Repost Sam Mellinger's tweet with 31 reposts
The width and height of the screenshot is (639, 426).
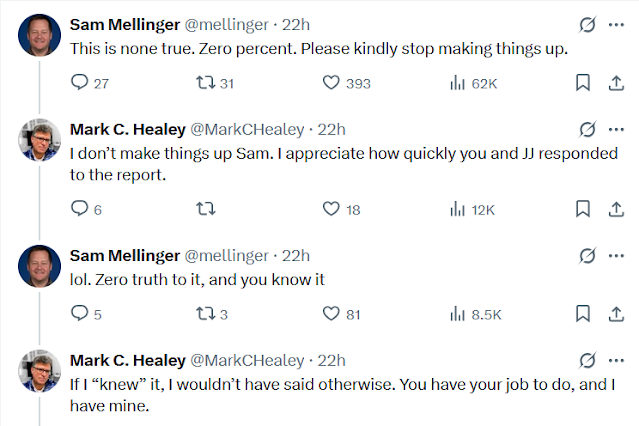point(207,83)
